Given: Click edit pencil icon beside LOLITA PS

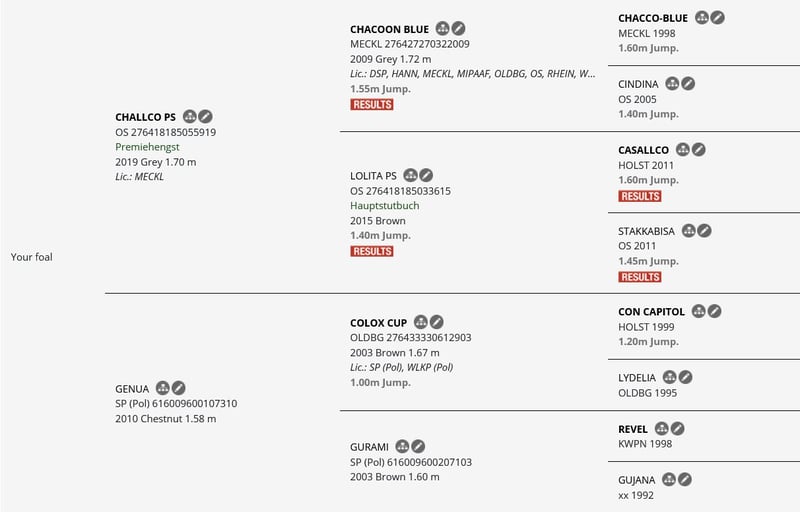Looking at the screenshot, I should (x=426, y=175).
